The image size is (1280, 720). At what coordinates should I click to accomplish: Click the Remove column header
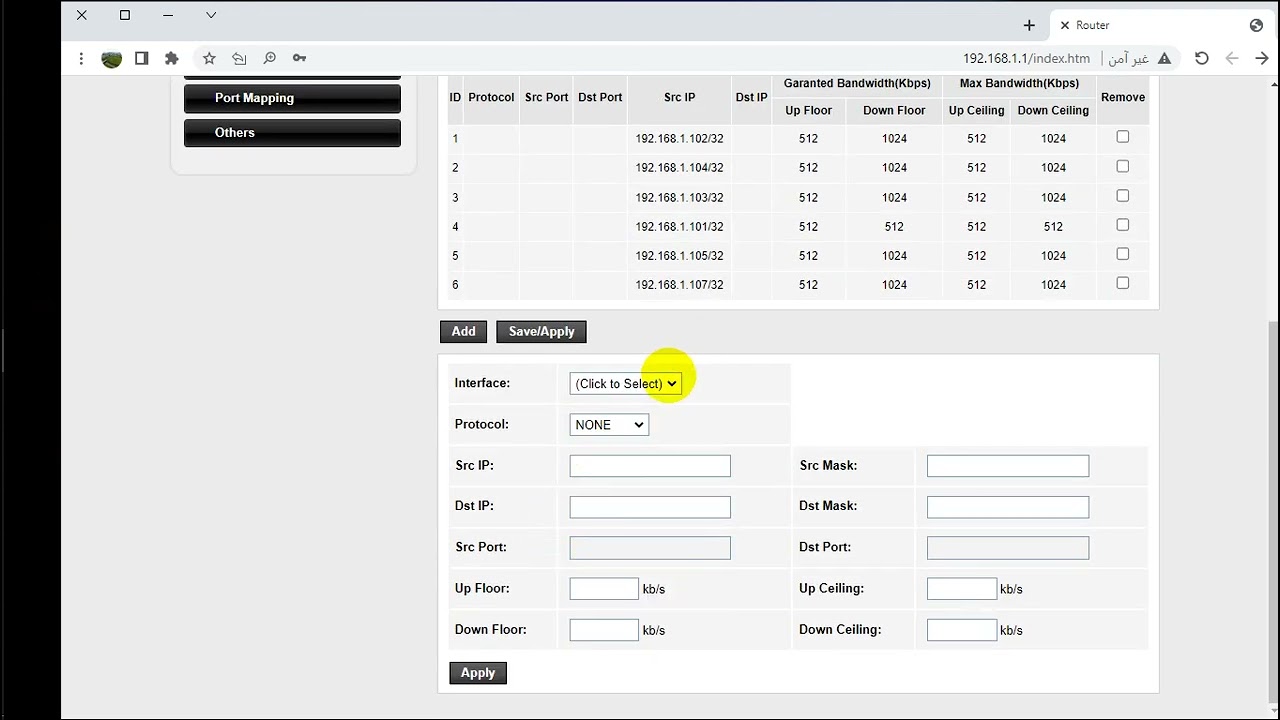(x=1123, y=97)
